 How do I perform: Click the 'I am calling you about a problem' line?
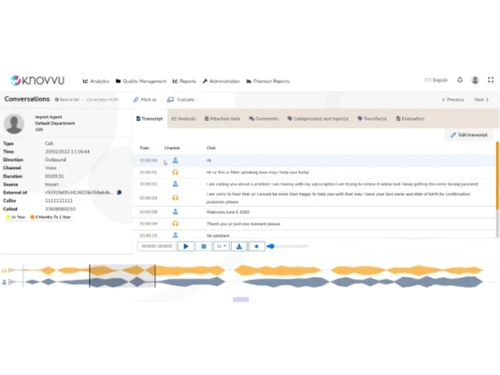(x=342, y=184)
